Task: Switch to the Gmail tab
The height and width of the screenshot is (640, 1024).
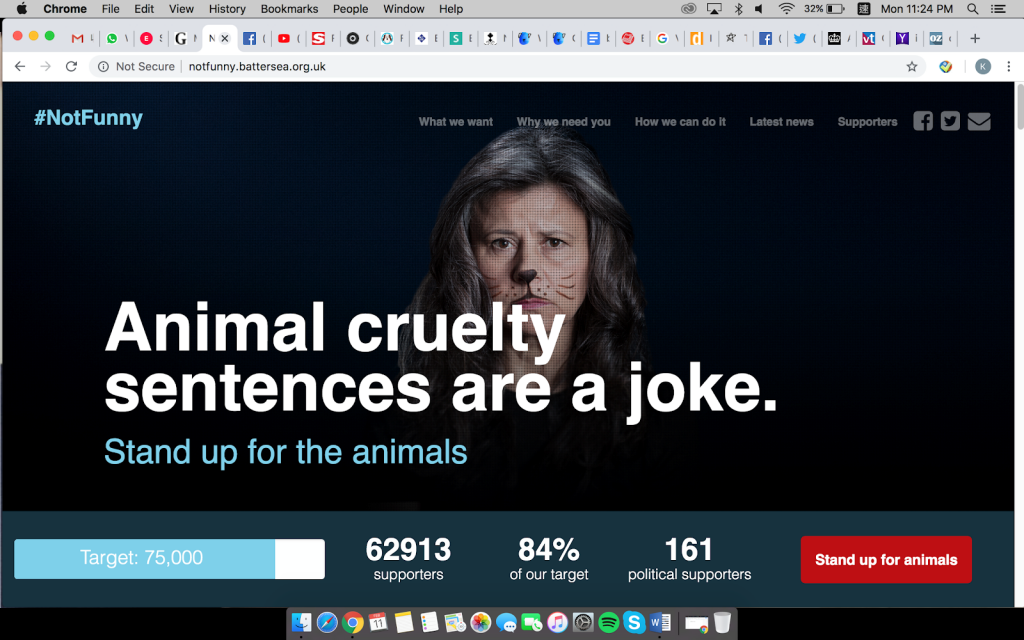Action: coord(78,39)
